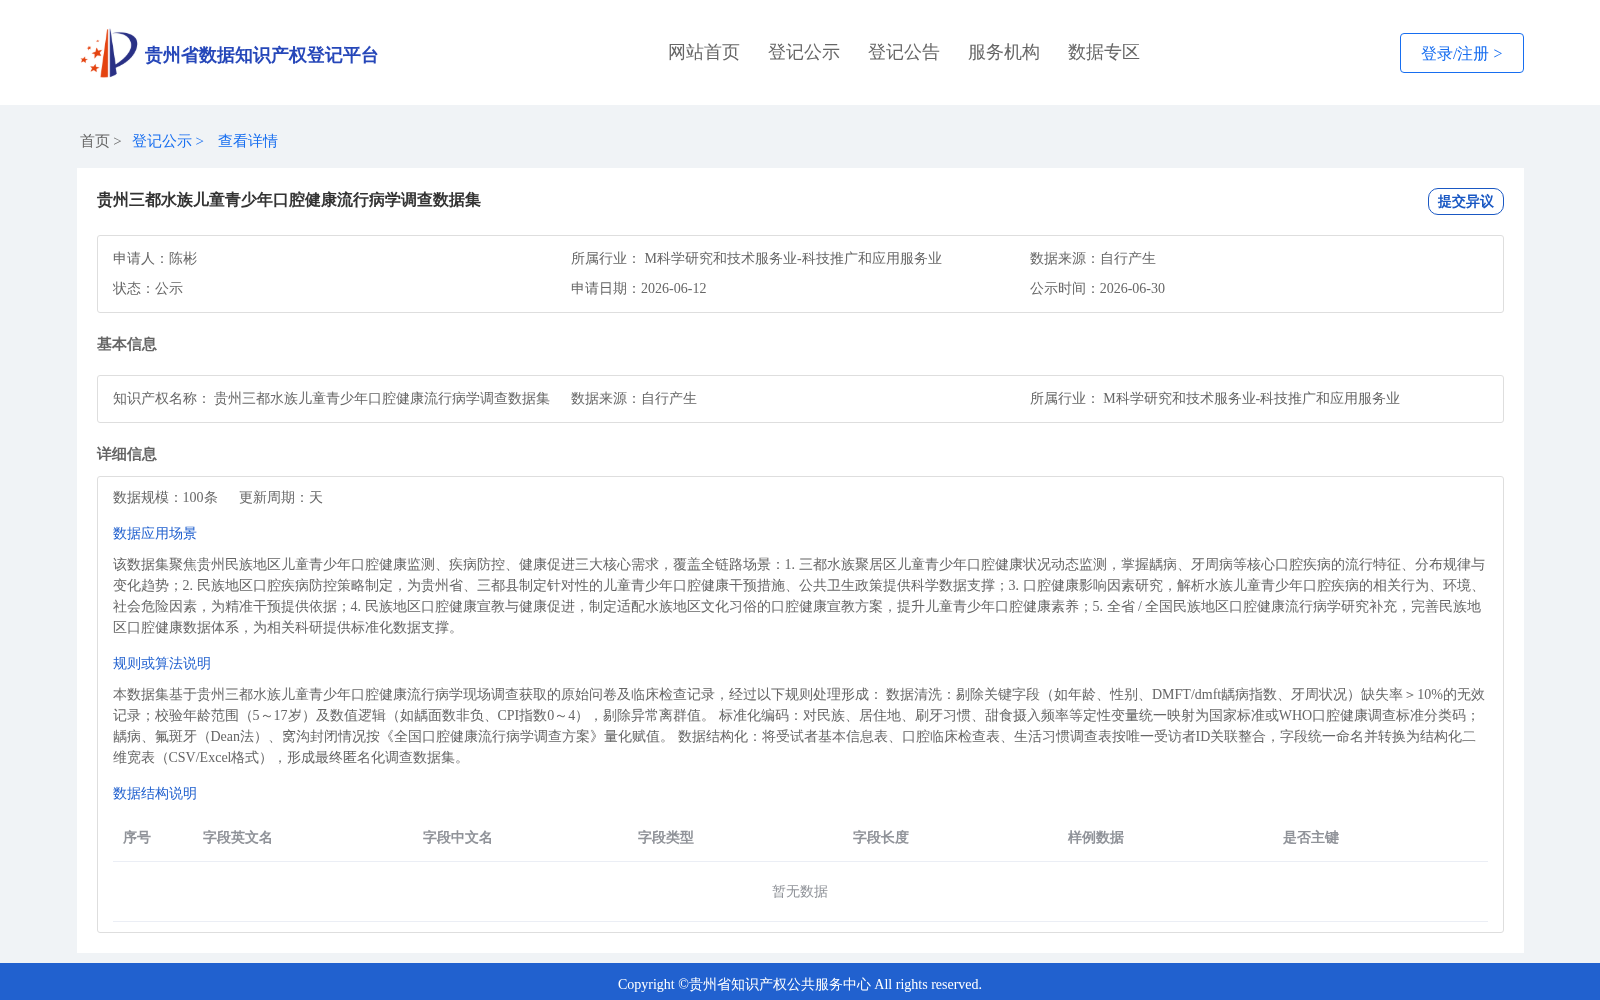Click 详细信息 section heading
This screenshot has width=1600, height=1000.
[x=127, y=454]
